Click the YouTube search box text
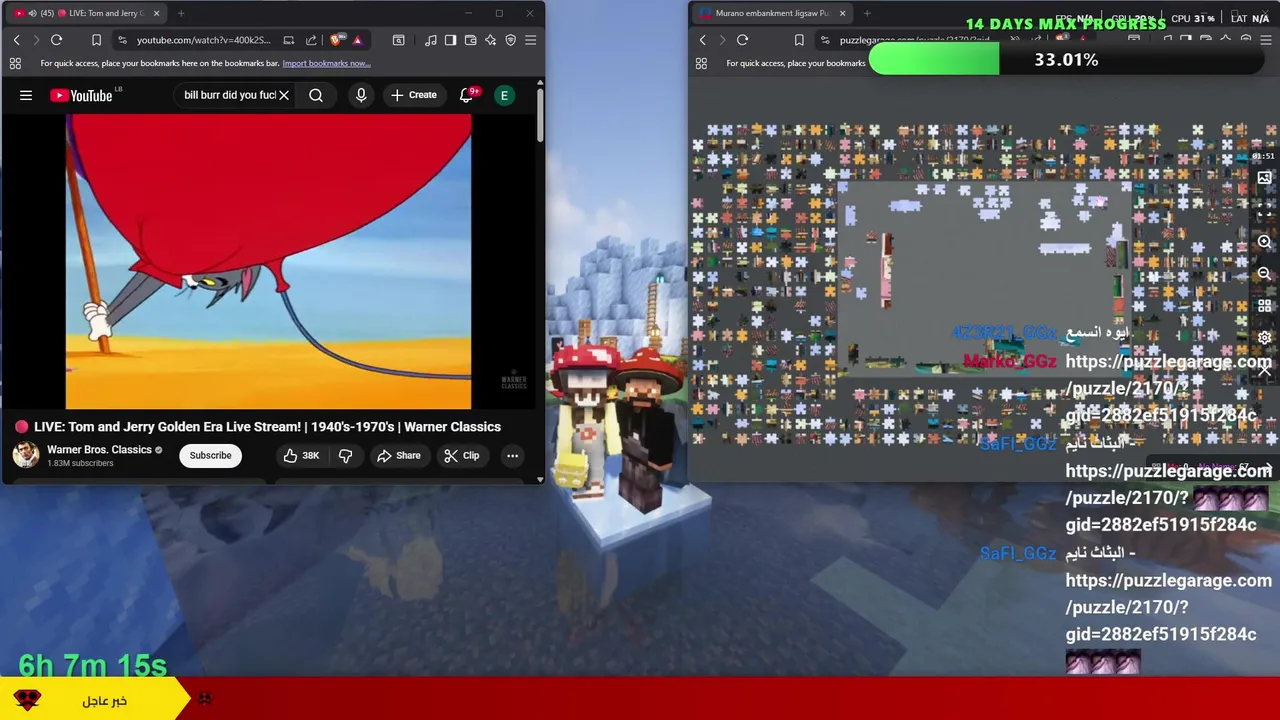1280x720 pixels. (x=230, y=95)
